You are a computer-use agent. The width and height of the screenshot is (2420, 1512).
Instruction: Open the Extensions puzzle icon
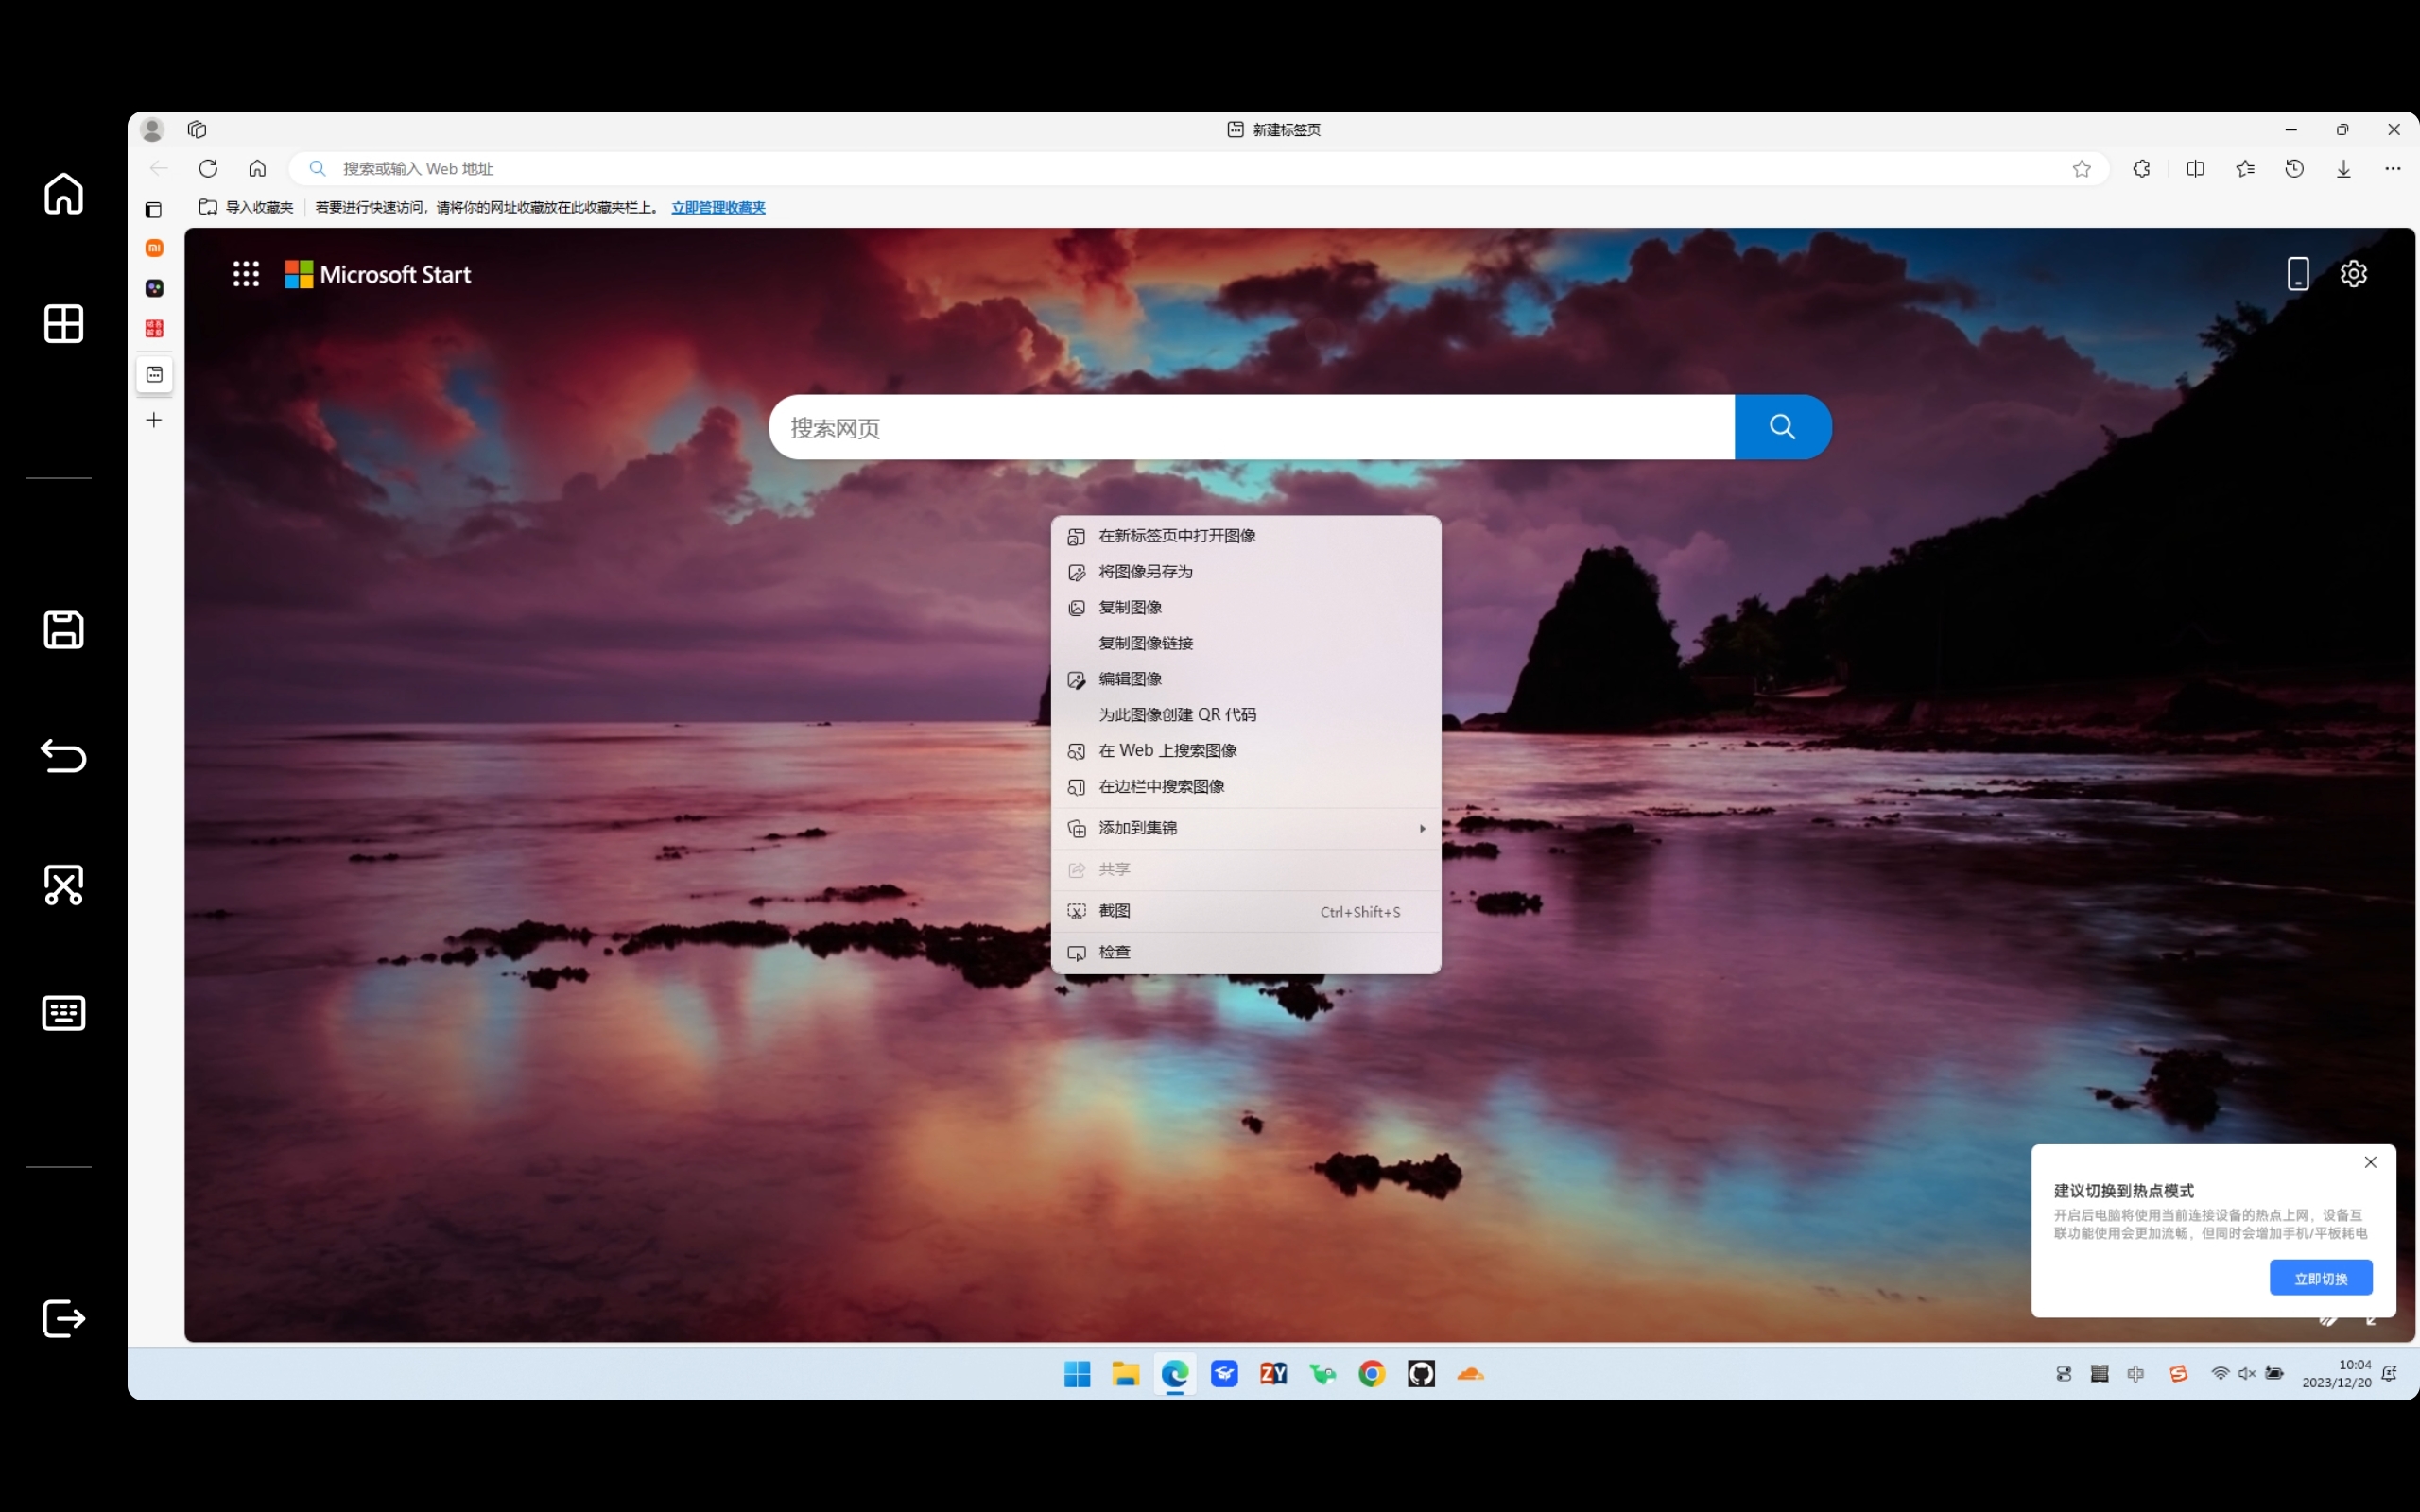click(x=2141, y=168)
